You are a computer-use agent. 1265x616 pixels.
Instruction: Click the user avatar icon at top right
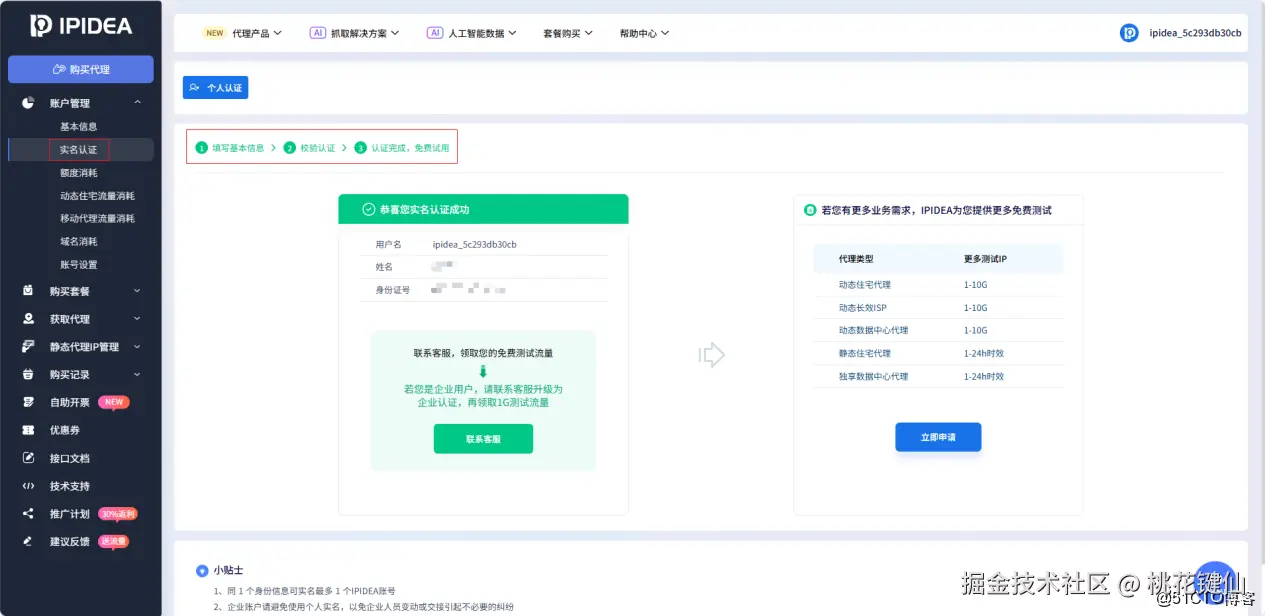1129,33
